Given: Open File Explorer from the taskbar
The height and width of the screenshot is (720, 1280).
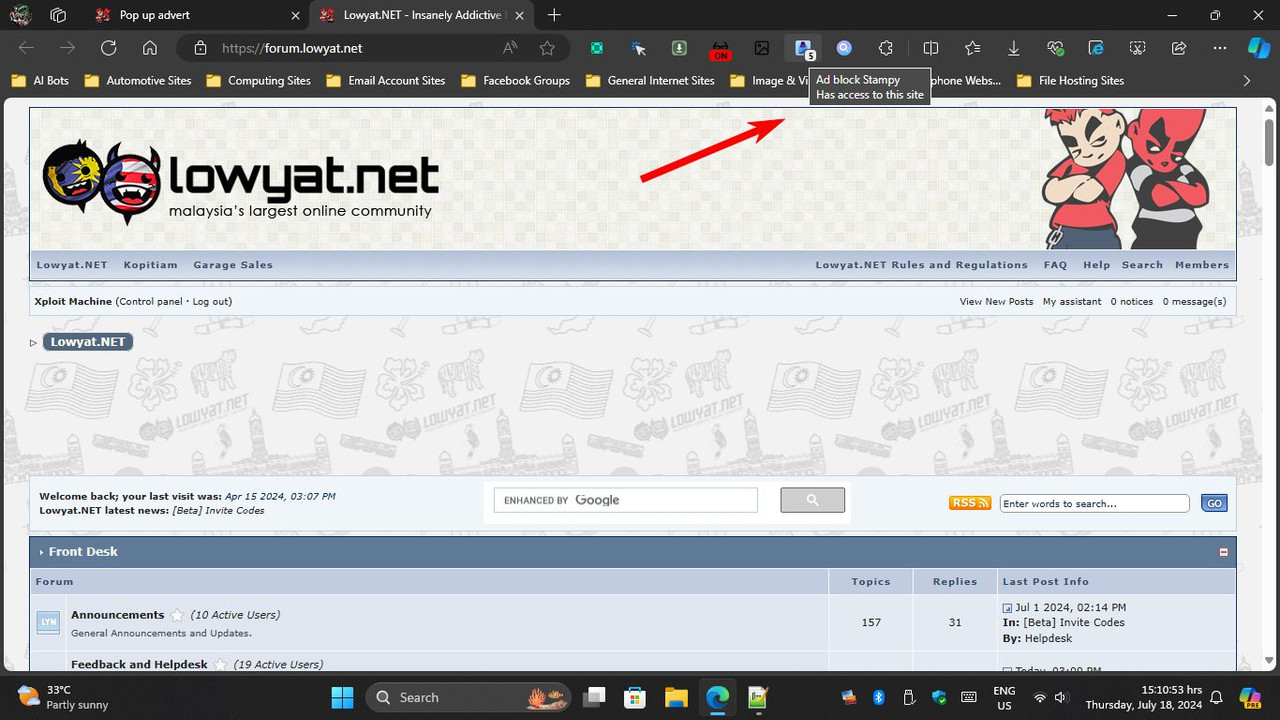Looking at the screenshot, I should pyautogui.click(x=676, y=697).
